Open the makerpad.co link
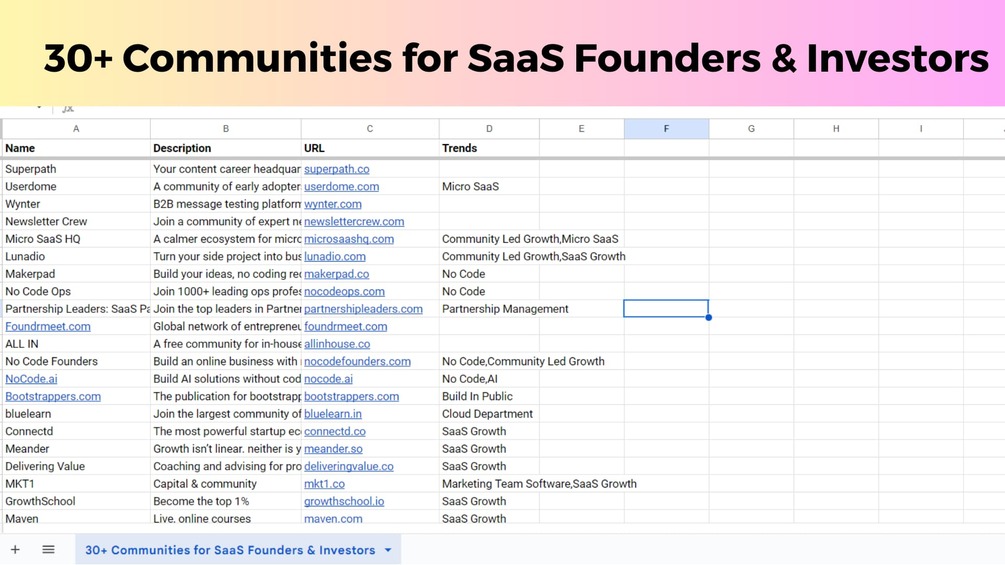Image resolution: width=1005 pixels, height=565 pixels. coord(336,274)
